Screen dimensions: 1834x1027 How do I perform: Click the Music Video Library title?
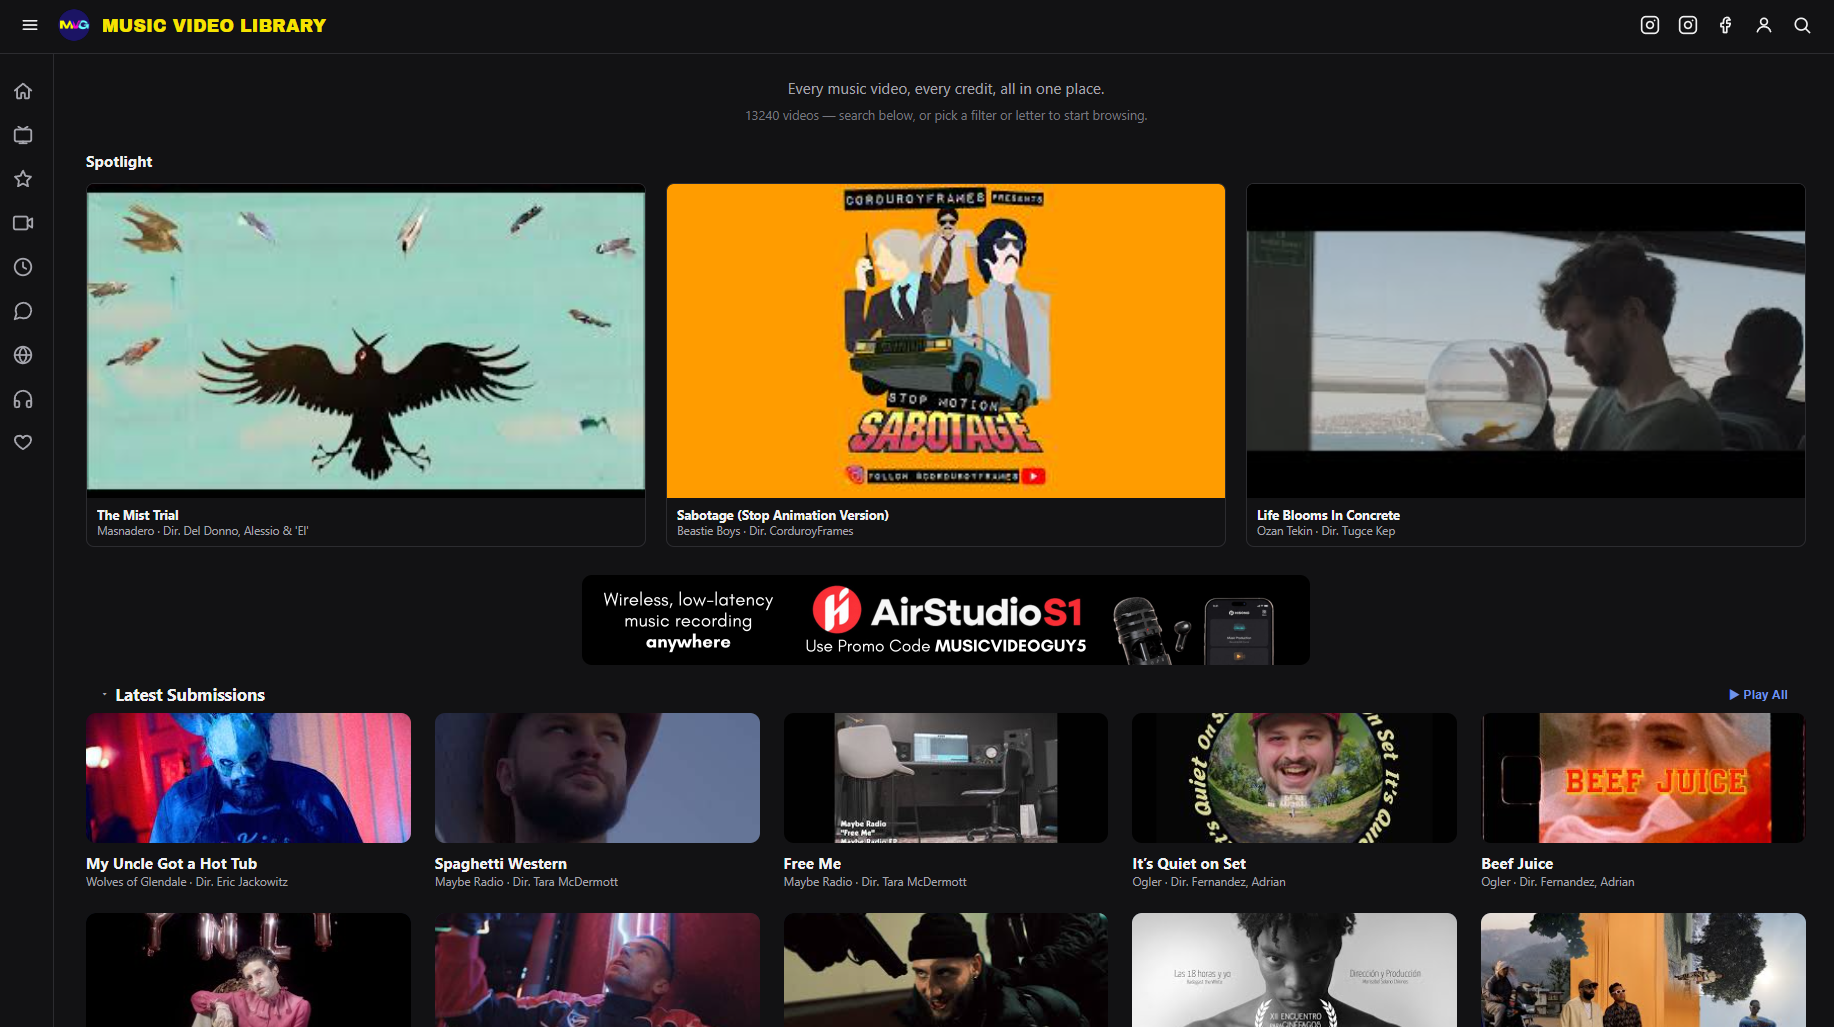(214, 25)
